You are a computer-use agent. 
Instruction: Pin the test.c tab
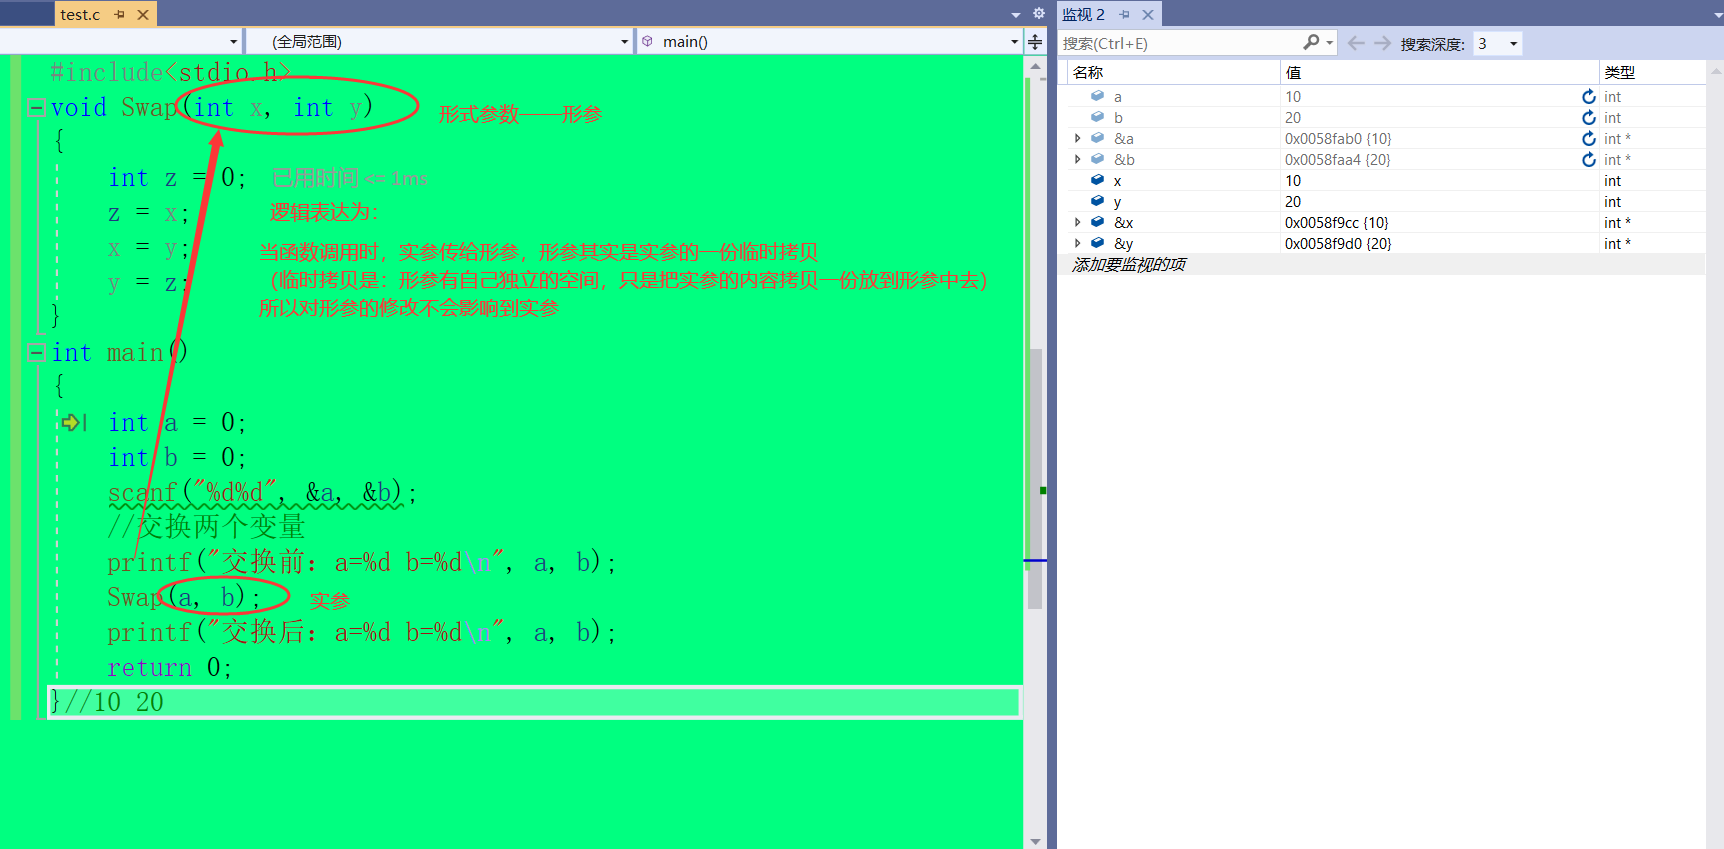[x=120, y=14]
